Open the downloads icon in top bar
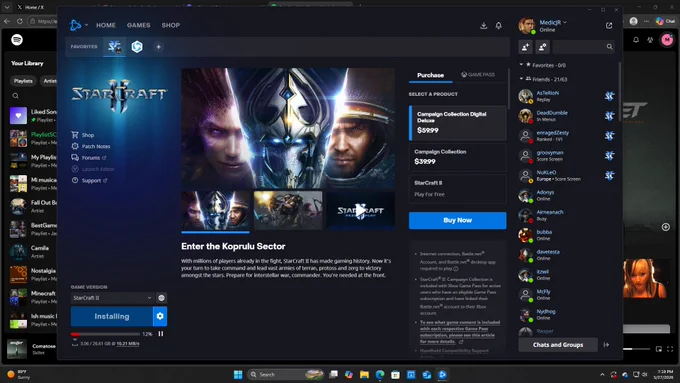Screen dimensions: 680x383 pos(484,26)
